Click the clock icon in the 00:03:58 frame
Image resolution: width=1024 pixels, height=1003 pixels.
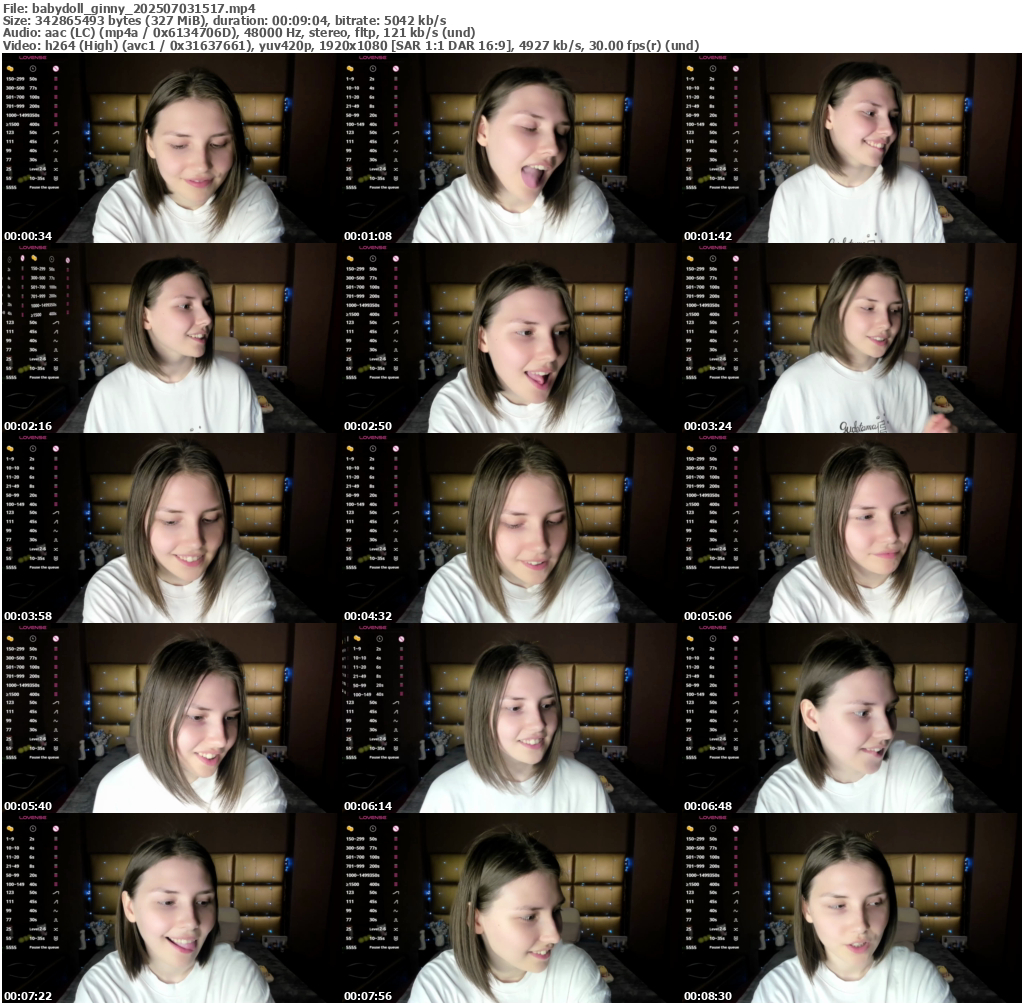33,449
